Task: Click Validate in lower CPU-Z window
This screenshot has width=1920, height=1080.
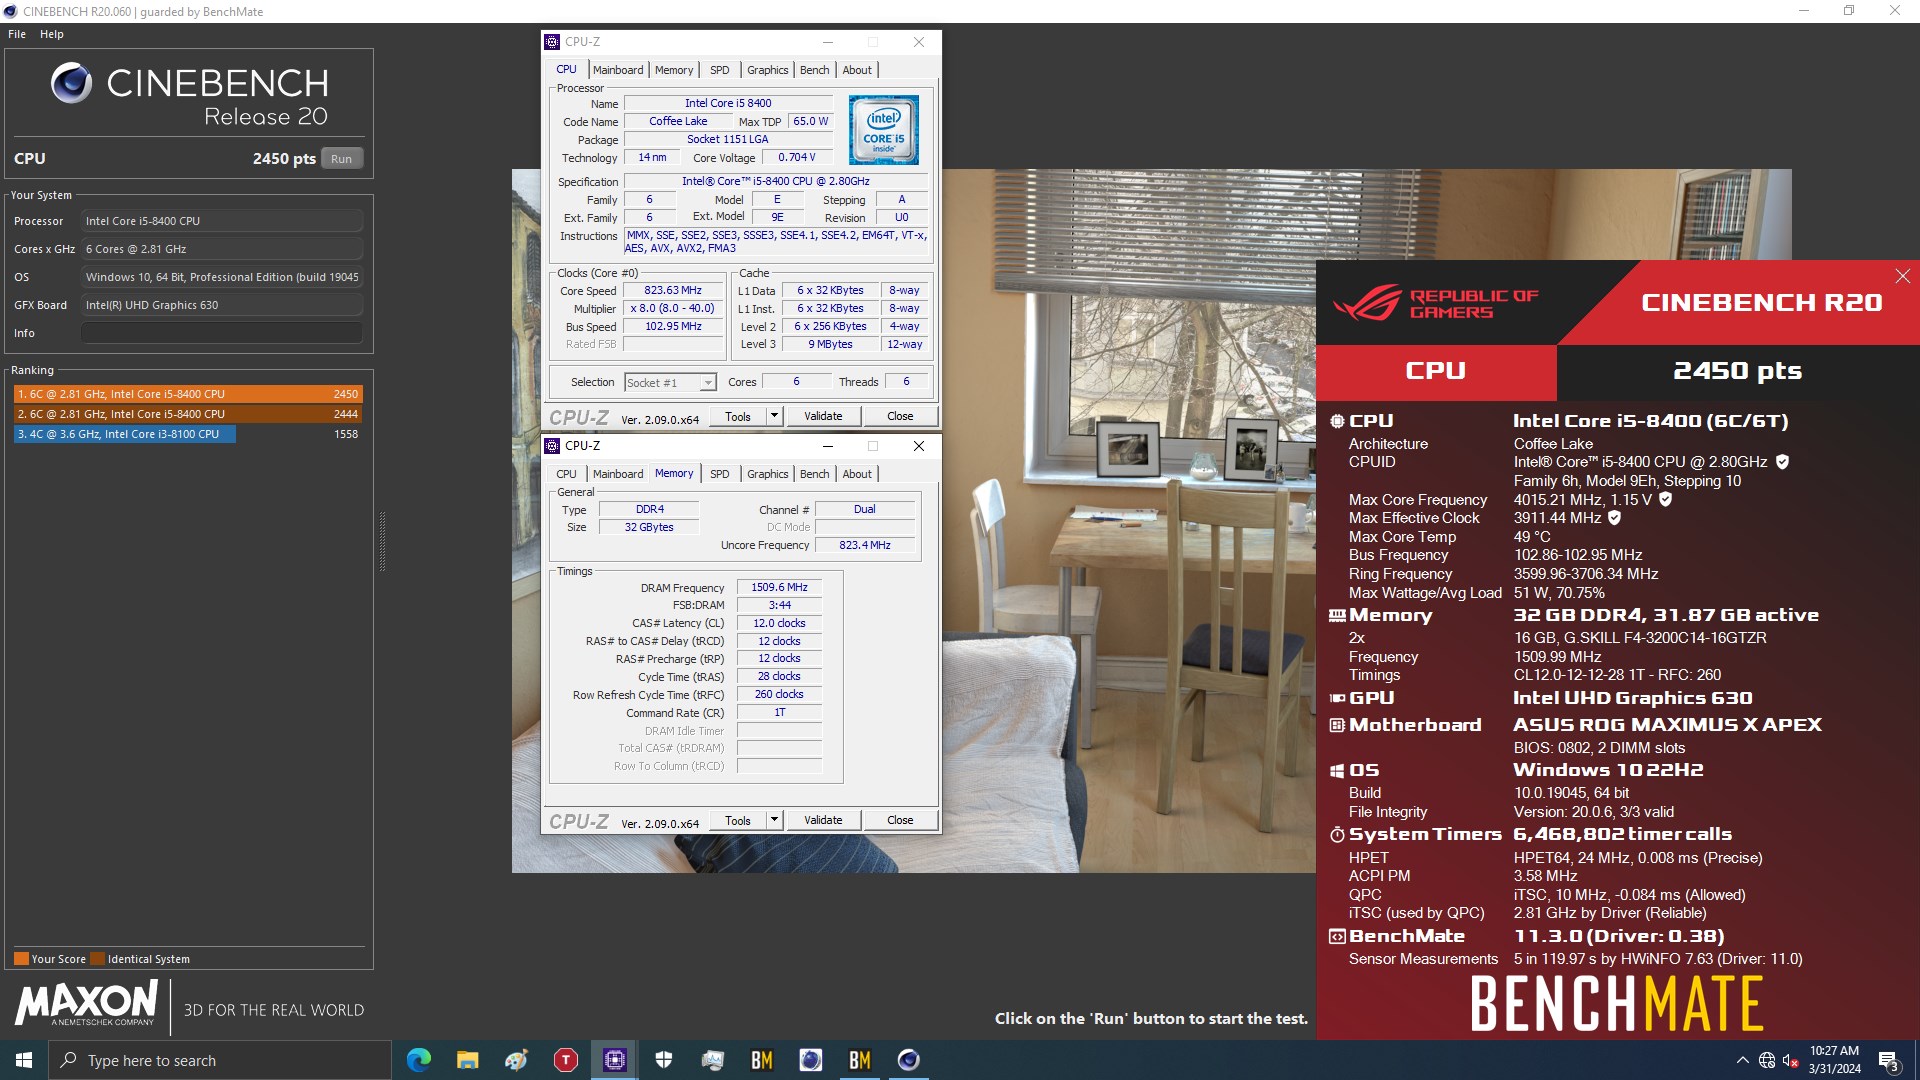Action: tap(823, 820)
